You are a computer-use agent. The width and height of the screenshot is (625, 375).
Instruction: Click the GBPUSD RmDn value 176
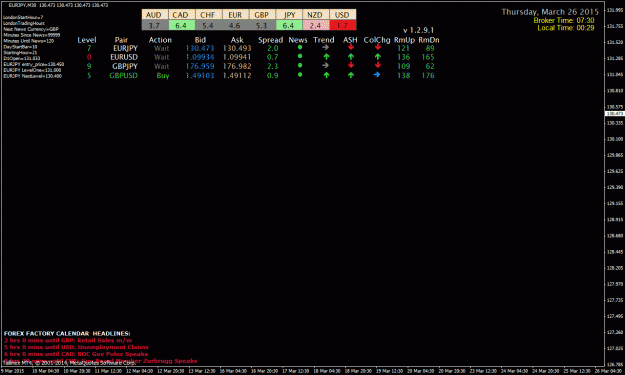(428, 75)
